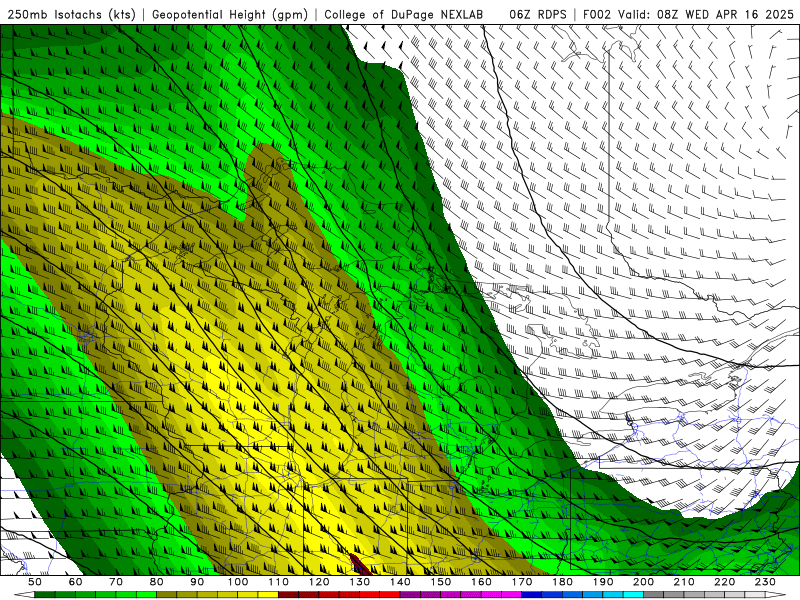This screenshot has height=600, width=800.
Task: Click the 110 label on the color scale
Action: pos(279,582)
